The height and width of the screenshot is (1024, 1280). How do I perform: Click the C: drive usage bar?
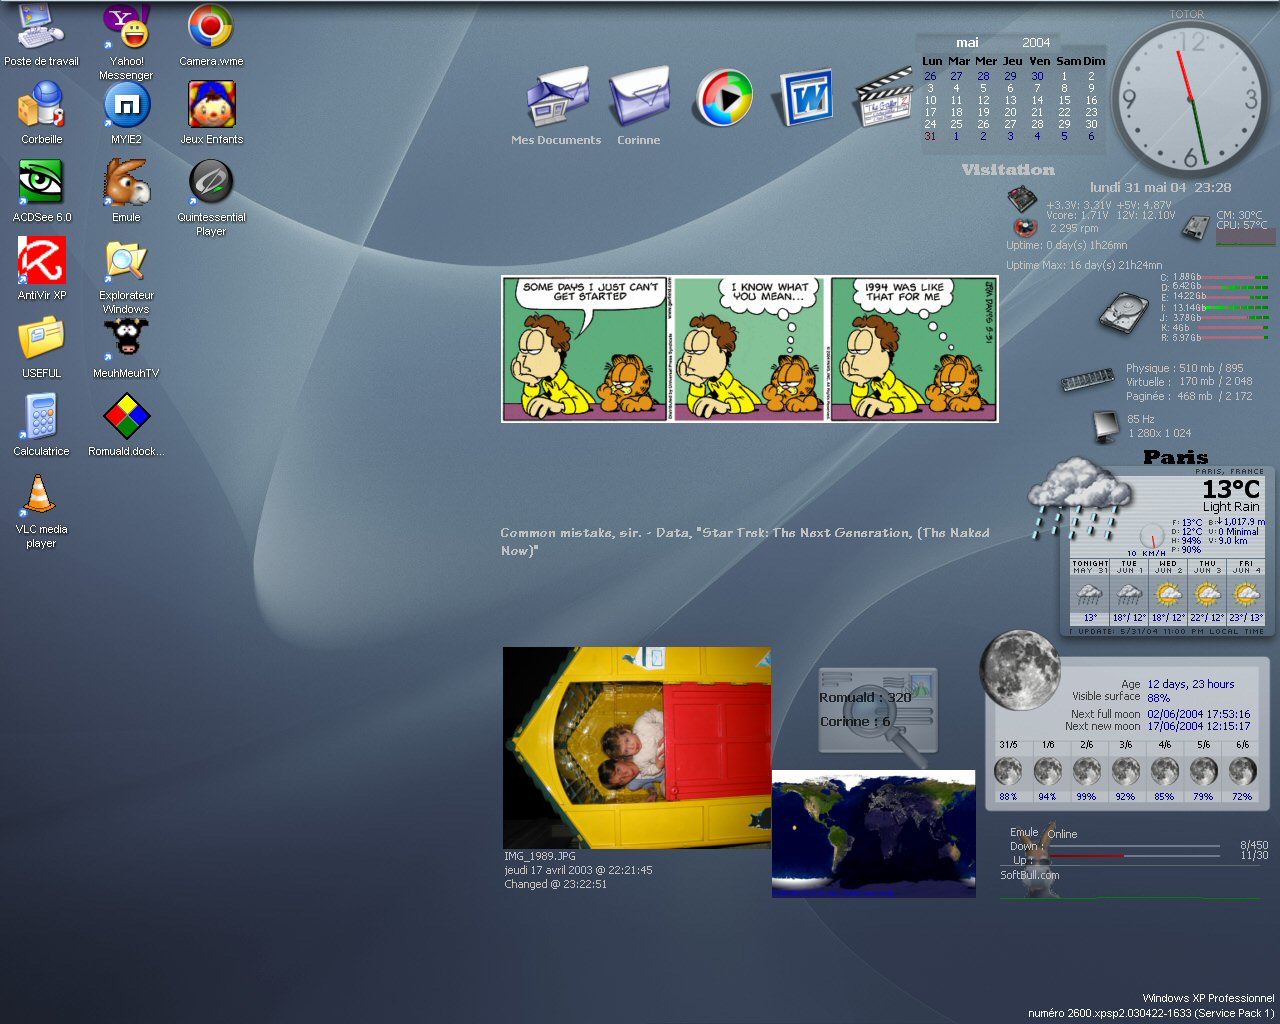tap(1234, 277)
